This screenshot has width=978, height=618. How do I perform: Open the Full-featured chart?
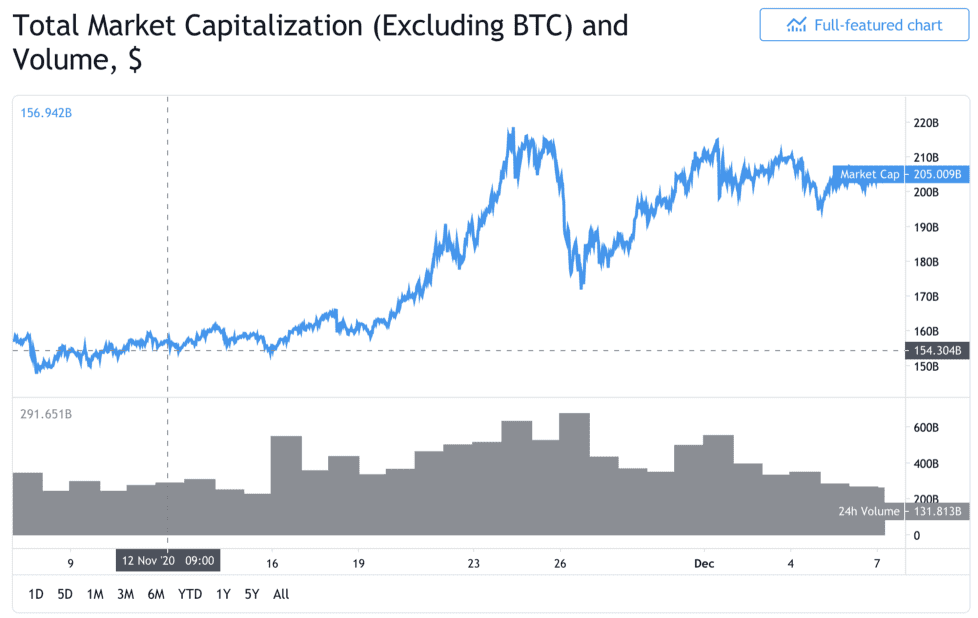864,25
